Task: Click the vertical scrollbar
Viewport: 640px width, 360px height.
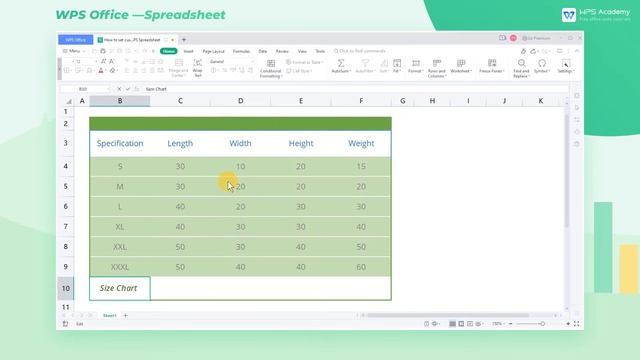Action: 567,171
